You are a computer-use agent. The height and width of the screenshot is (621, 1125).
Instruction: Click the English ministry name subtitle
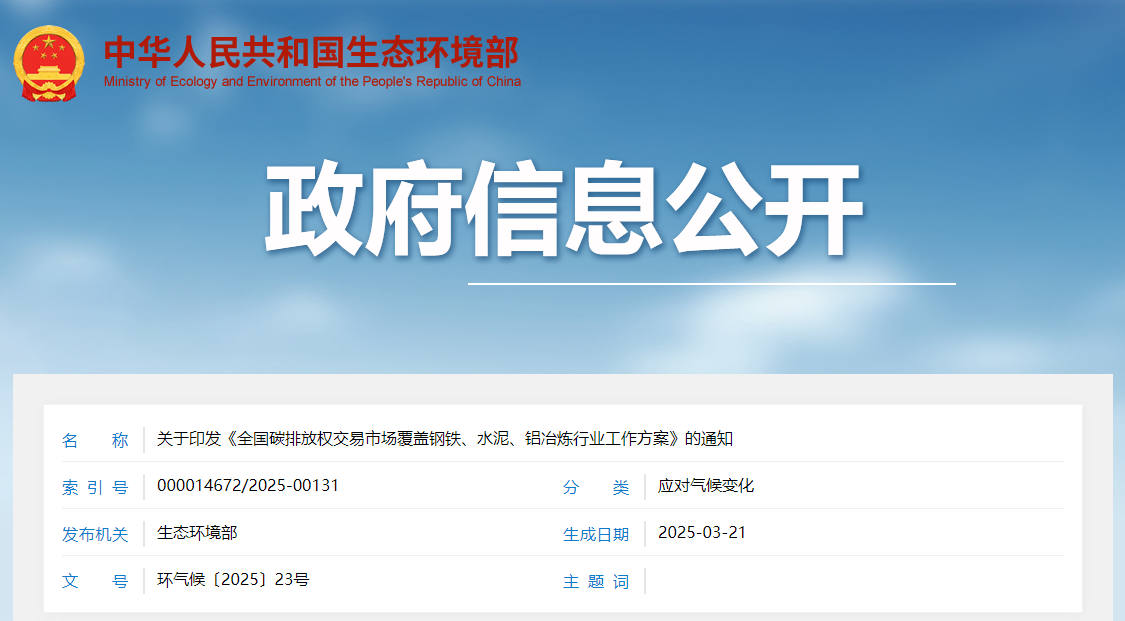[x=312, y=82]
